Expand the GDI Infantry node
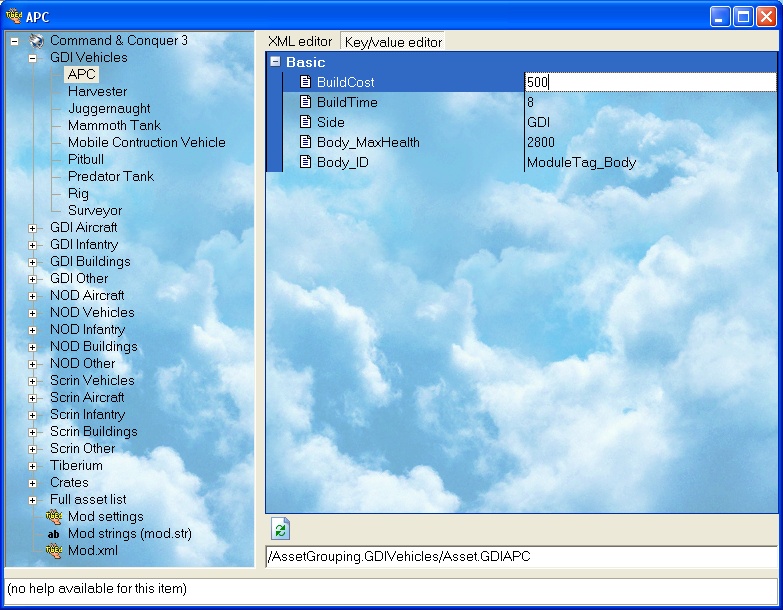This screenshot has width=783, height=610. [32, 246]
